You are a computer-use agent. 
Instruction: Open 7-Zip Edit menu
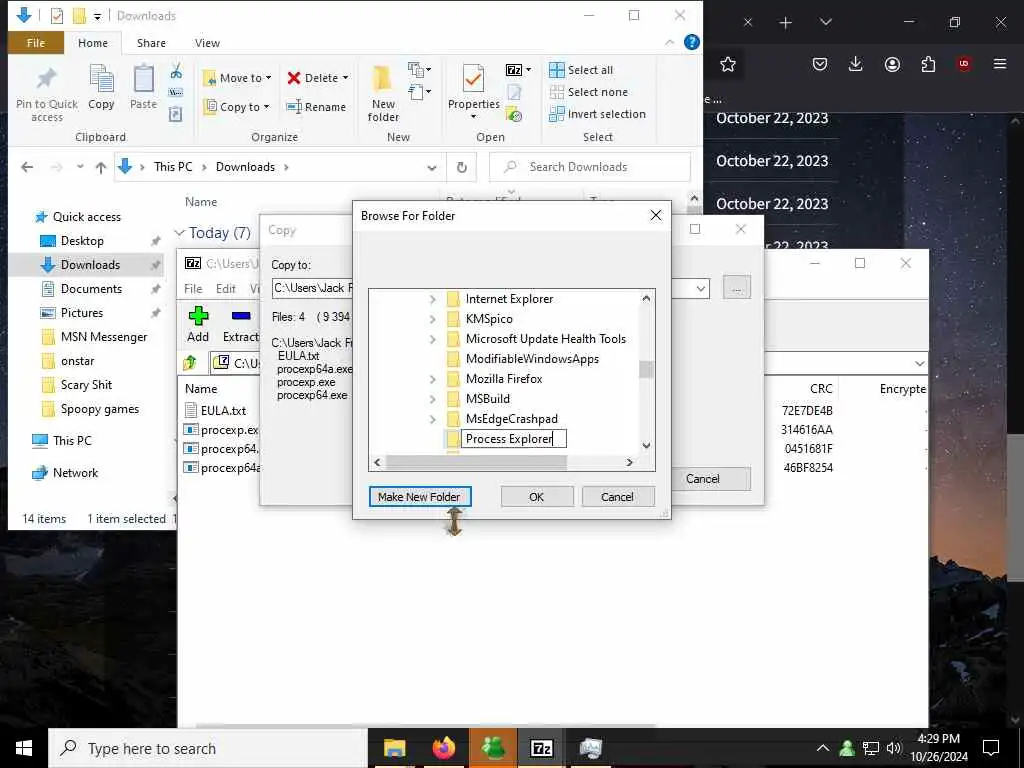(226, 289)
